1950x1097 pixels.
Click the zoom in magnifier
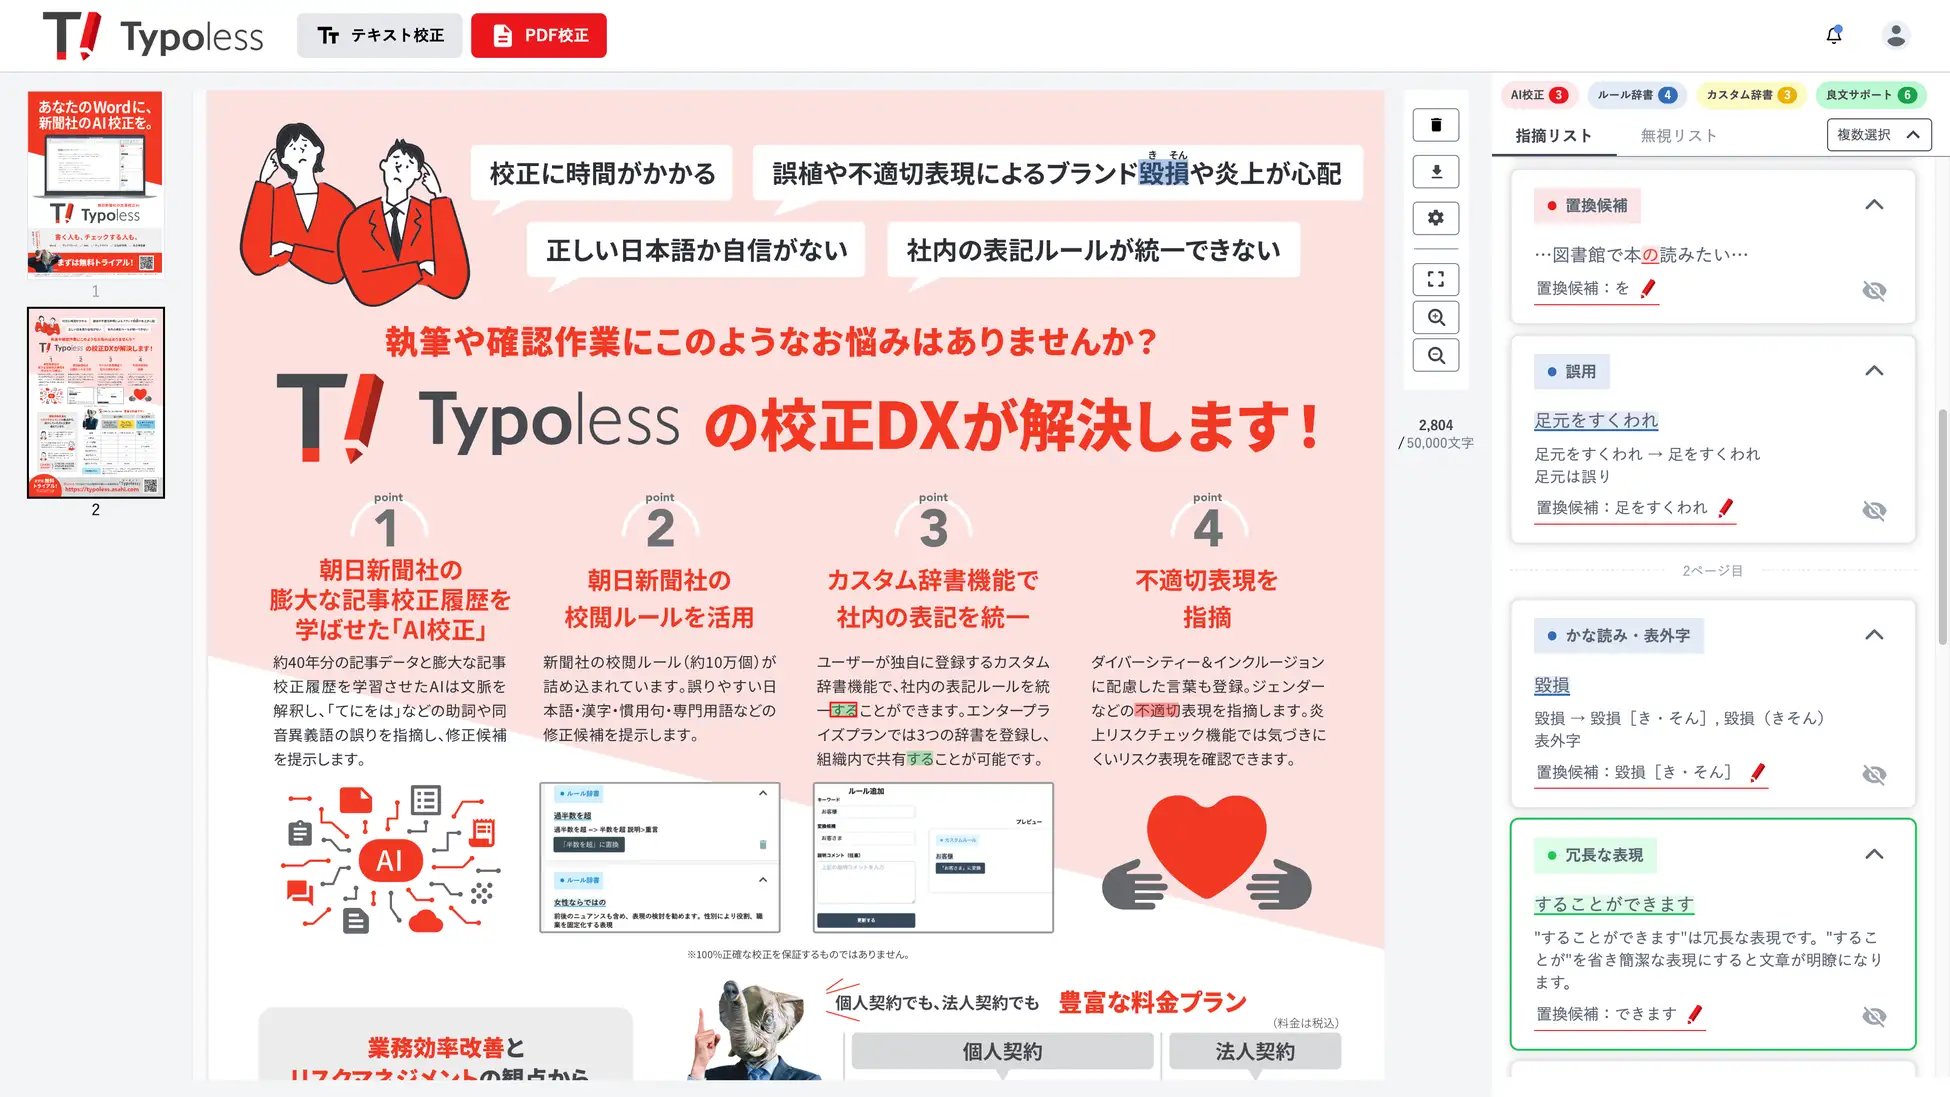pos(1436,317)
